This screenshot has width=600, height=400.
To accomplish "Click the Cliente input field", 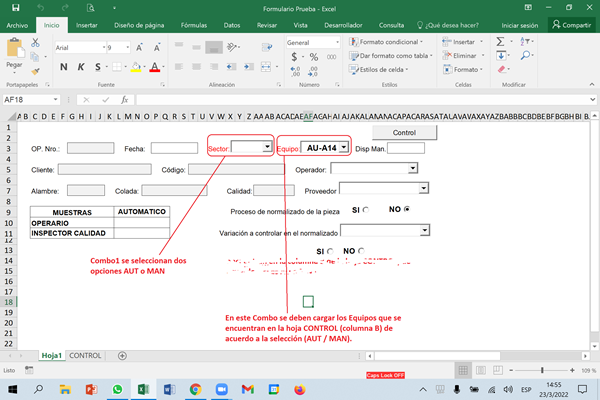I will point(104,169).
